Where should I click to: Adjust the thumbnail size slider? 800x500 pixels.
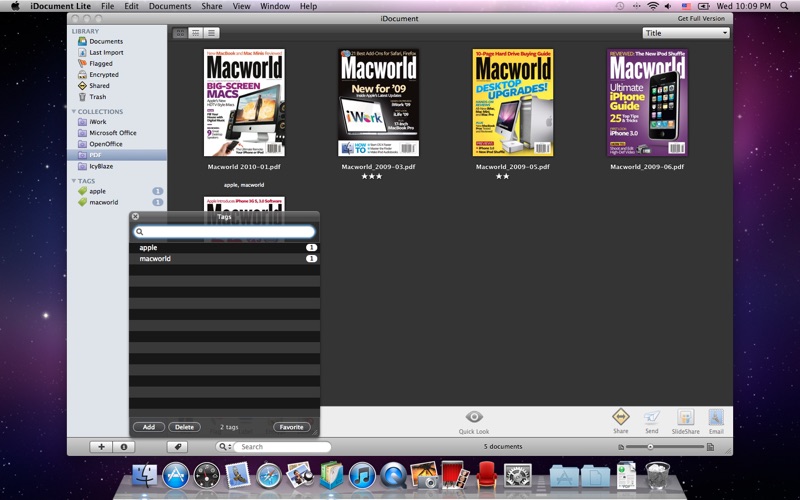click(650, 447)
